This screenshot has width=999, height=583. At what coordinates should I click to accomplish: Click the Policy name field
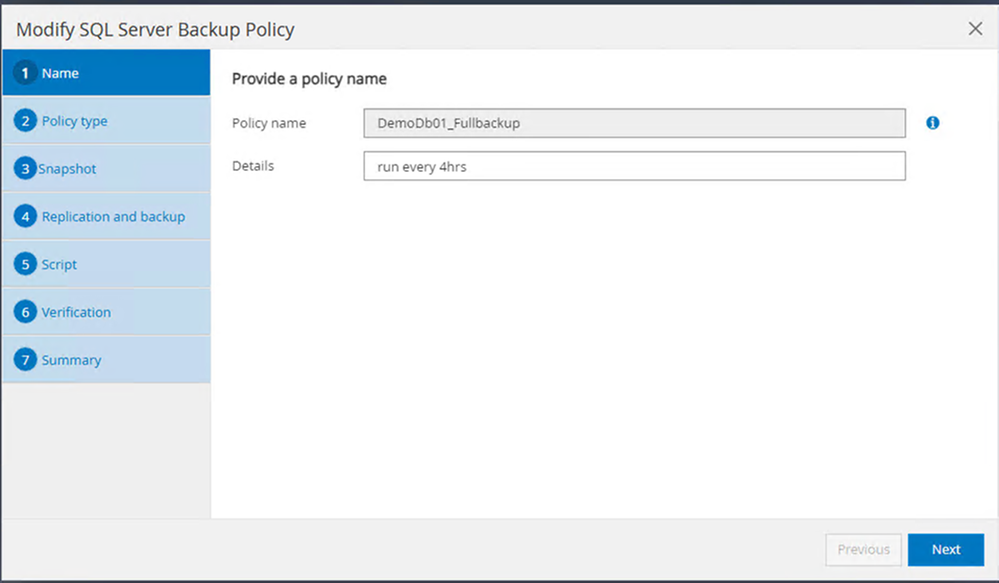click(x=634, y=123)
